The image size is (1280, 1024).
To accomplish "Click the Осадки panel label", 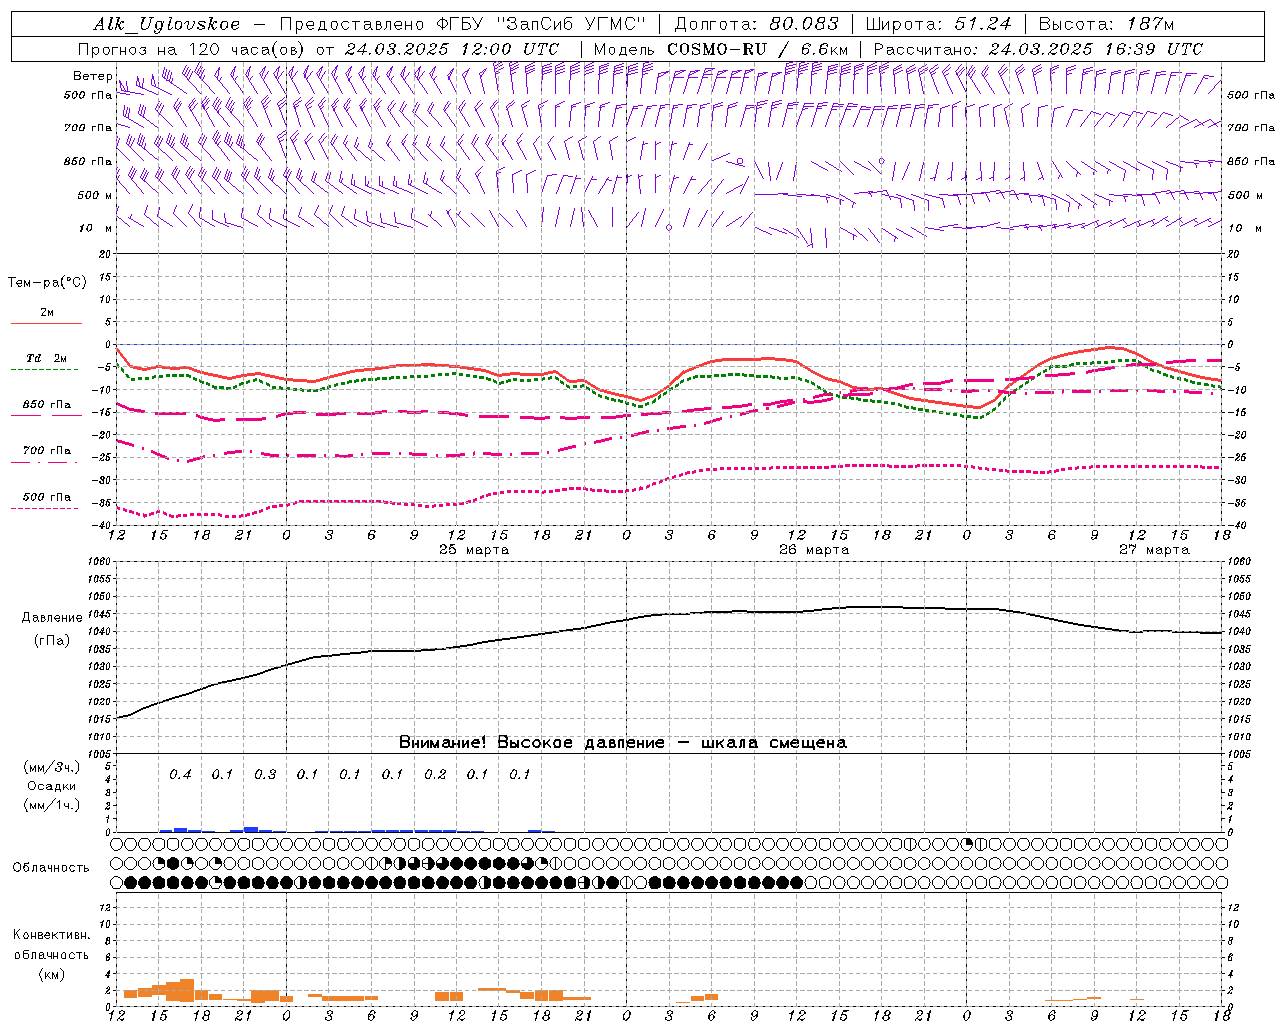I will click(52, 786).
